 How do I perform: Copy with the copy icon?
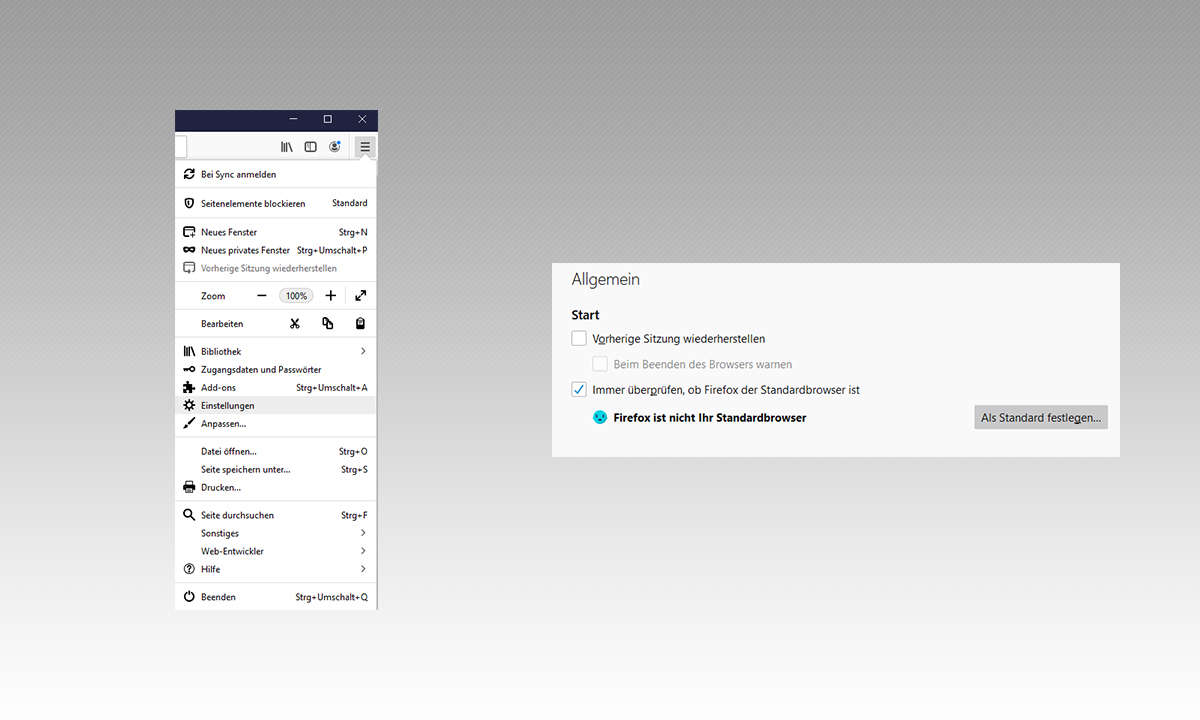[327, 324]
